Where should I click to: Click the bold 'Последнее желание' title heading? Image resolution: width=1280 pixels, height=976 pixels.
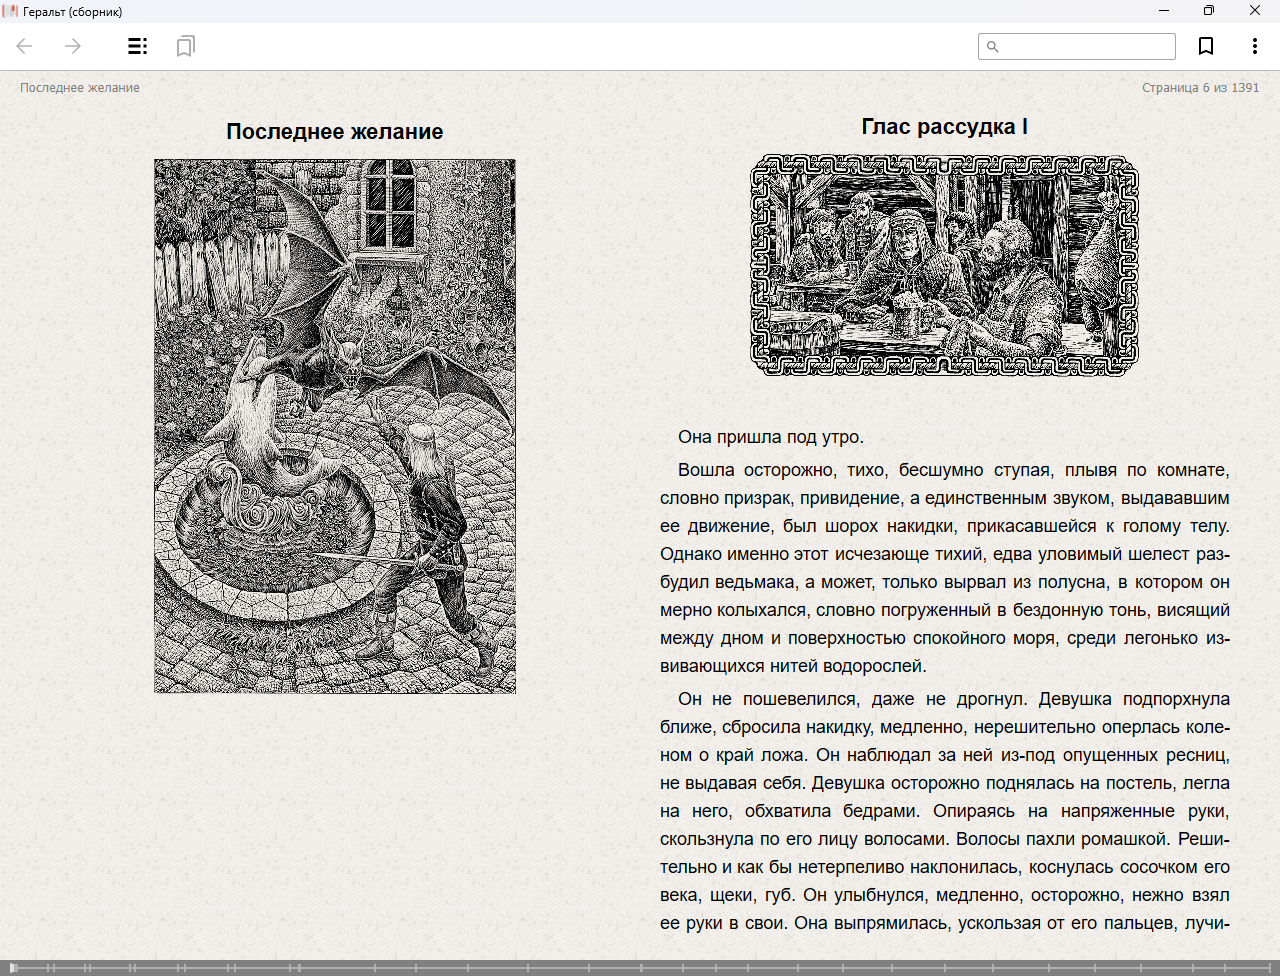pyautogui.click(x=335, y=132)
